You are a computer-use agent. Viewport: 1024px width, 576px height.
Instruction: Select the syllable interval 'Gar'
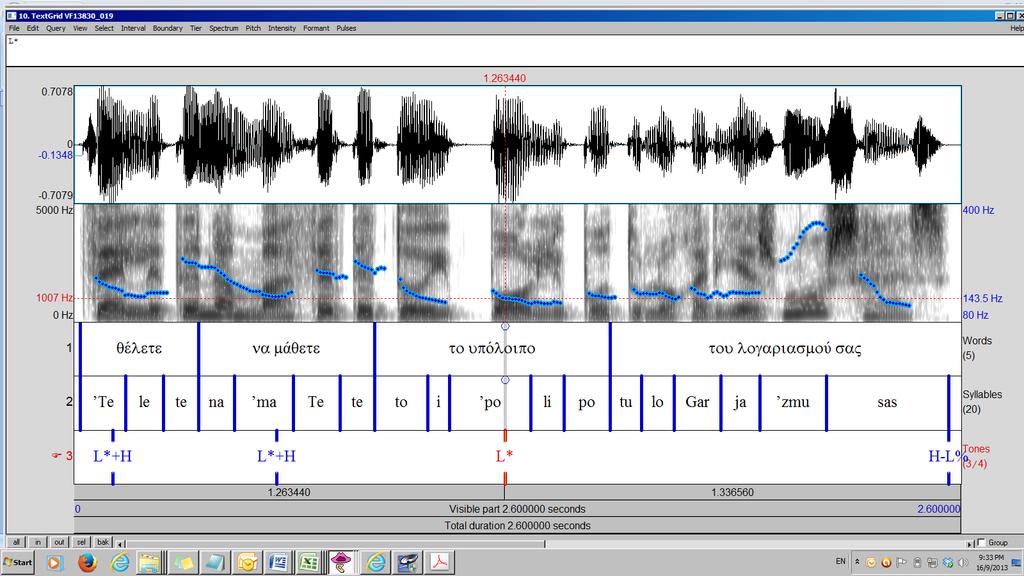coord(697,402)
